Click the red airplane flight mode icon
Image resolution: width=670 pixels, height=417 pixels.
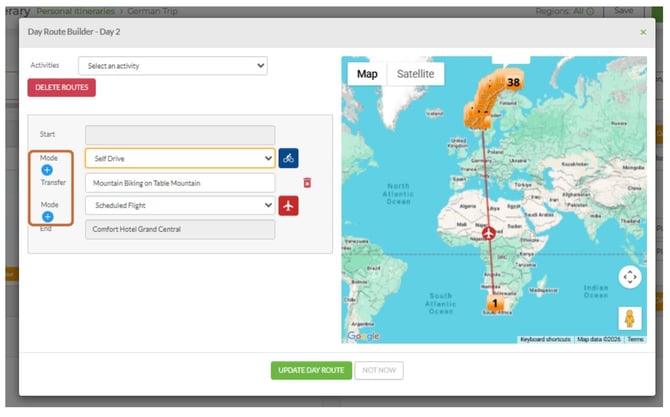288,206
